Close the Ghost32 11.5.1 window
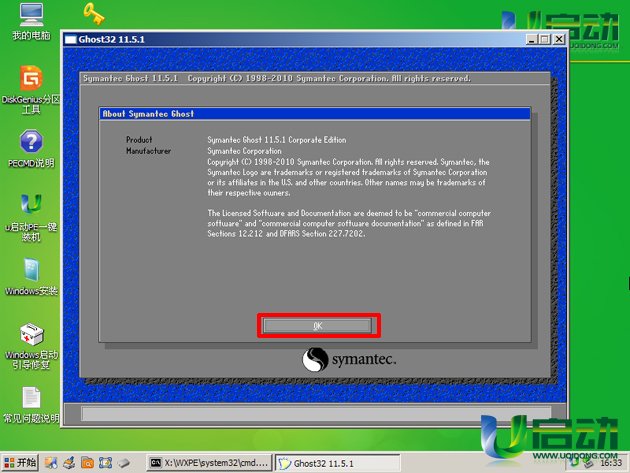 559,39
